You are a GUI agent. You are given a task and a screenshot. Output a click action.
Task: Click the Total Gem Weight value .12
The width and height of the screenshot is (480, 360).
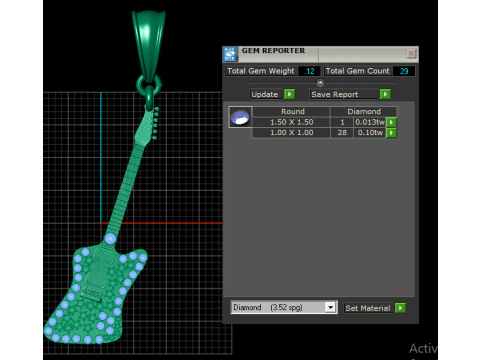coord(309,71)
